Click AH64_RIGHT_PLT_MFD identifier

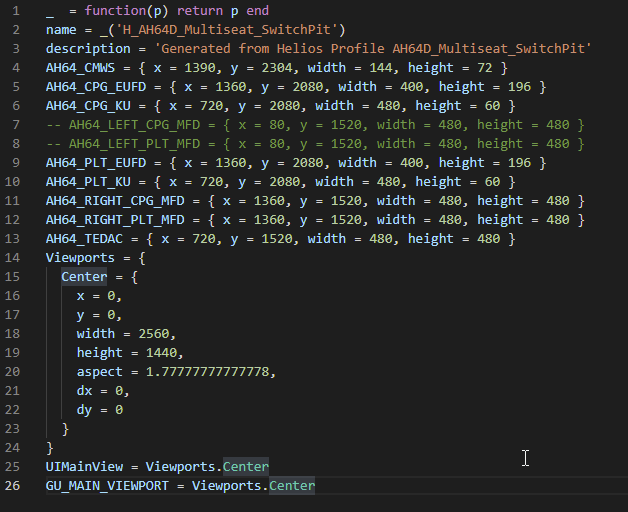point(115,220)
